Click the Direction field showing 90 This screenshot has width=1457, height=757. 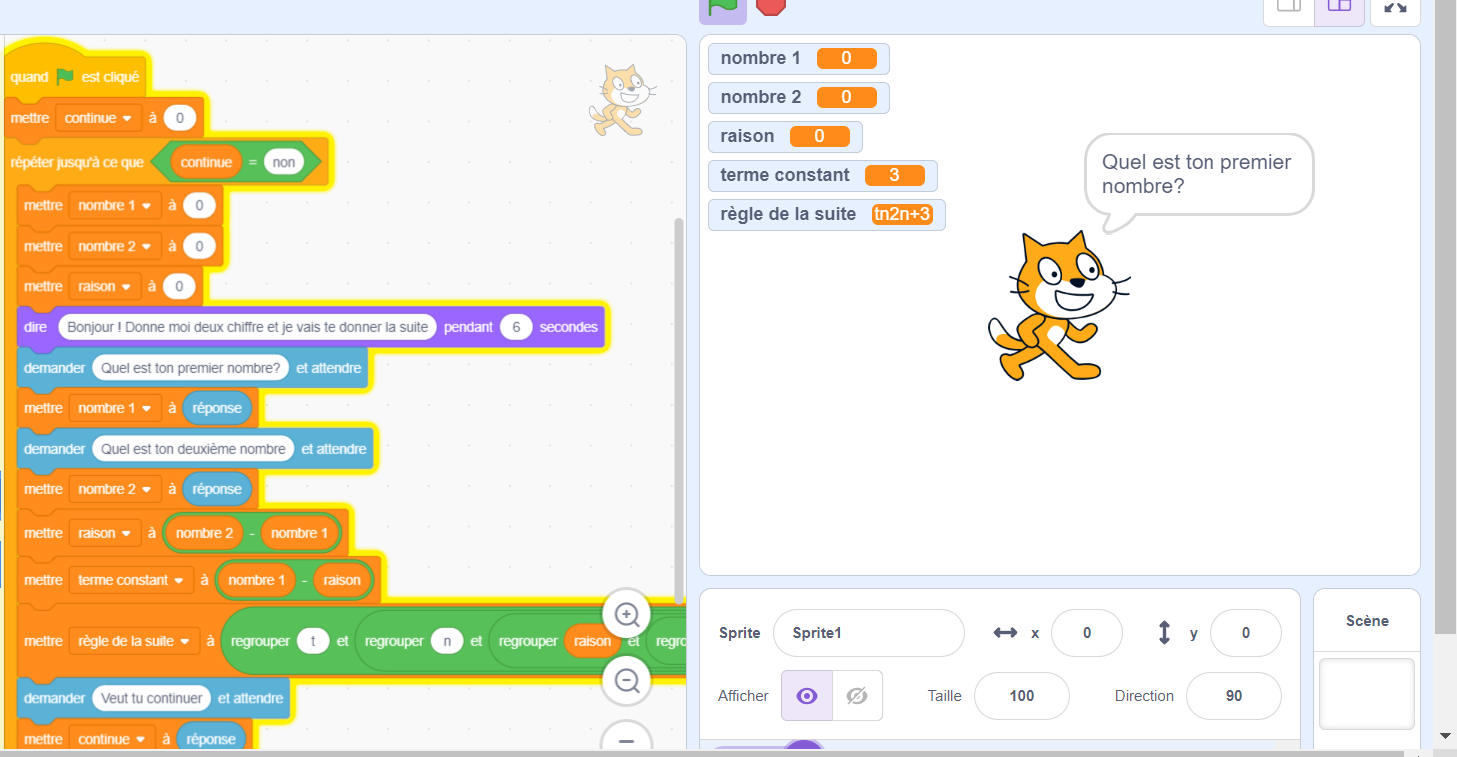pyautogui.click(x=1233, y=696)
